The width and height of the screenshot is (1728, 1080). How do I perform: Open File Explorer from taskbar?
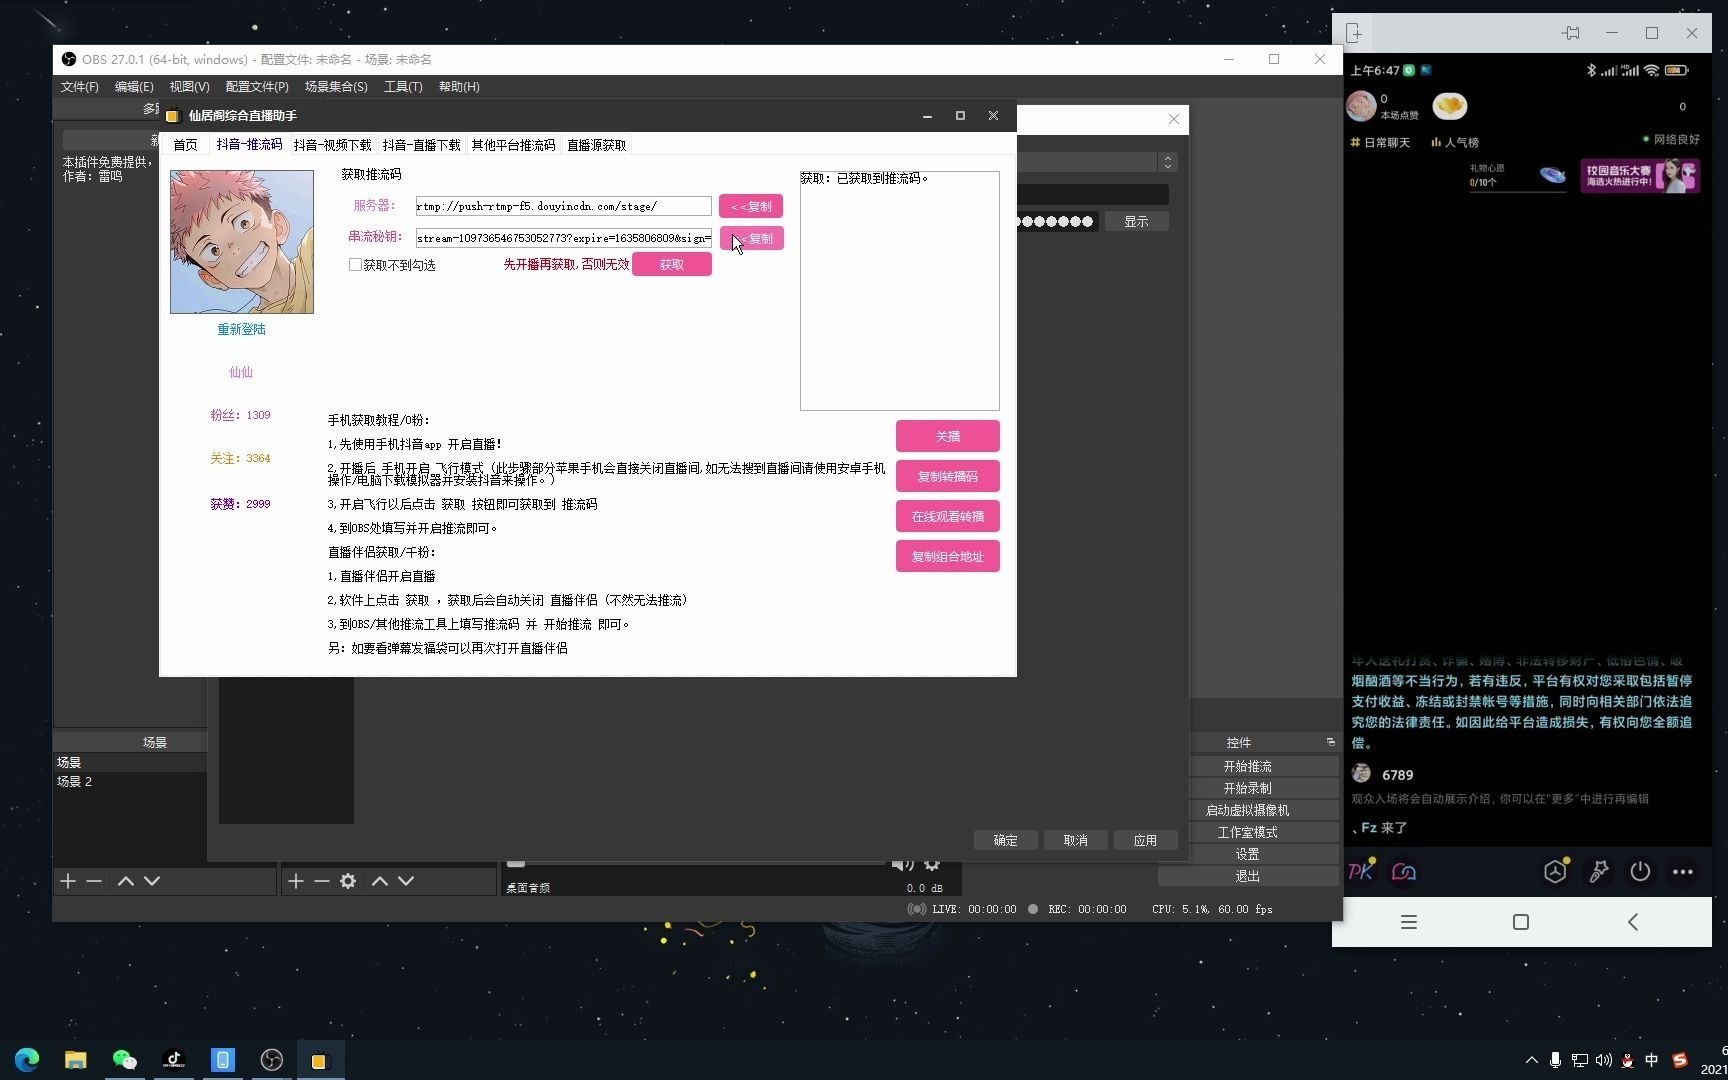pyautogui.click(x=76, y=1060)
